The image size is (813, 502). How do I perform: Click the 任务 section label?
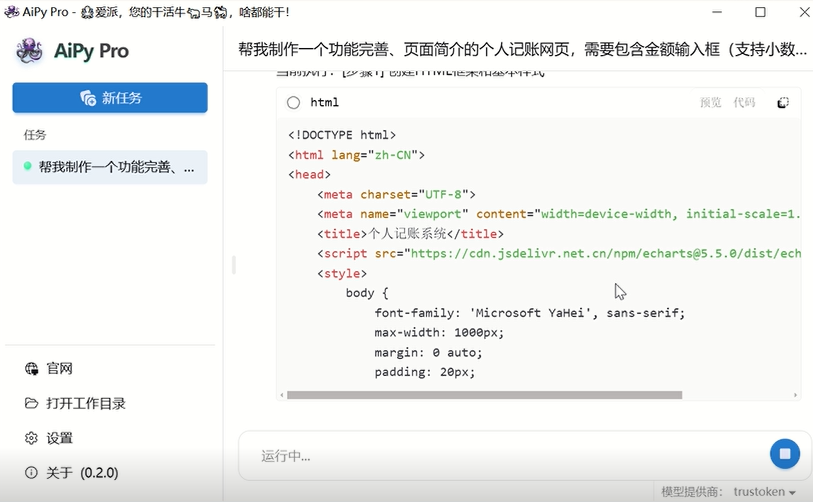pyautogui.click(x=35, y=135)
